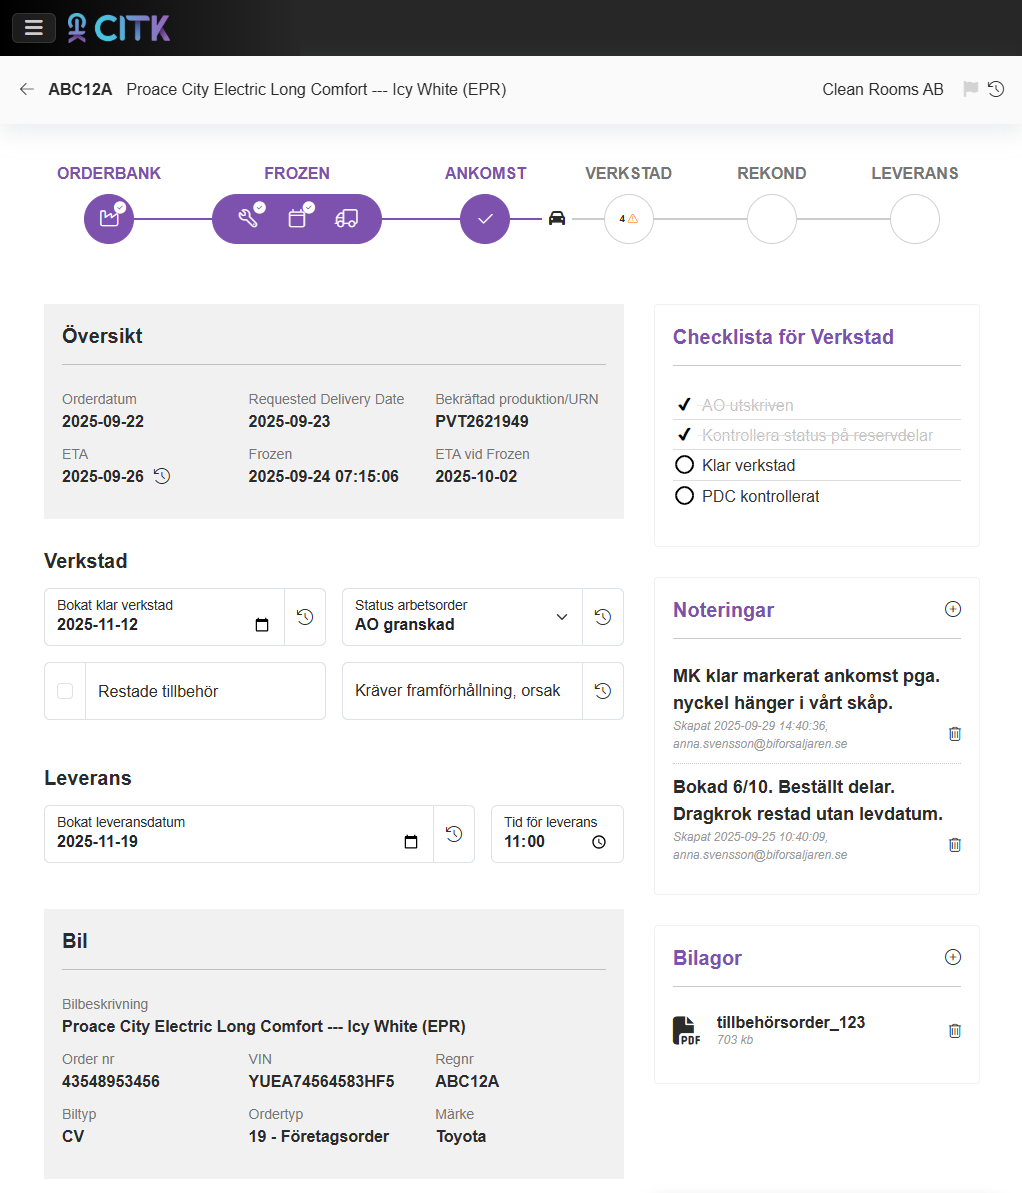Click VIN value YUEA74564583HF5
This screenshot has width=1022, height=1193.
tap(321, 1081)
